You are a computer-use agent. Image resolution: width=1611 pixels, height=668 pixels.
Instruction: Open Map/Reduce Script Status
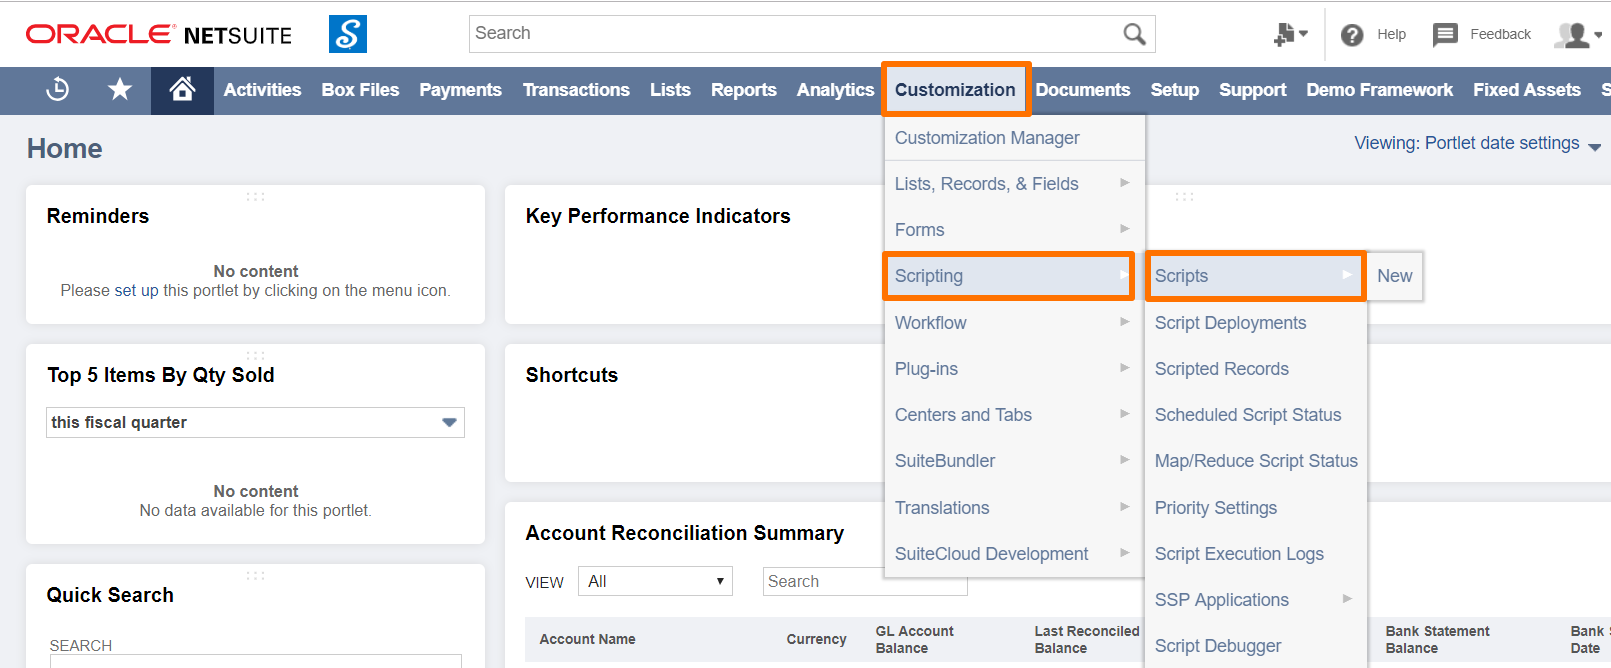(1255, 461)
